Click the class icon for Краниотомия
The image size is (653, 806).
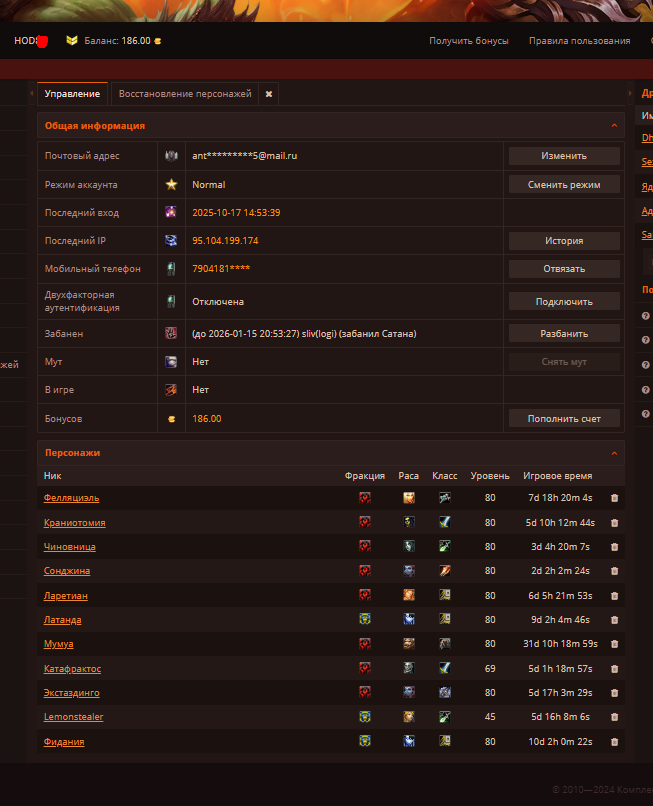coord(444,522)
